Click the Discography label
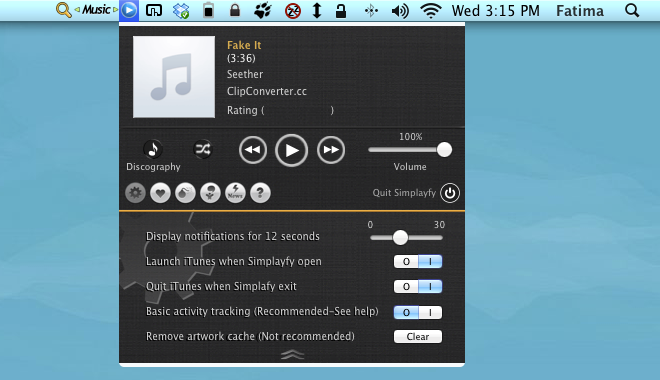This screenshot has width=660, height=380. (x=153, y=167)
